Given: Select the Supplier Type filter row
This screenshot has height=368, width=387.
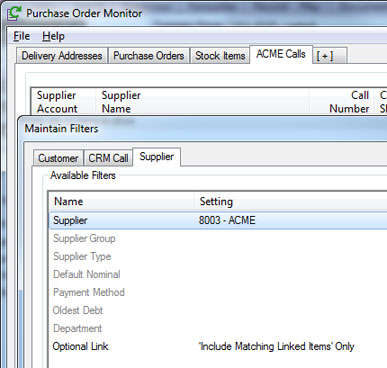Looking at the screenshot, I should (x=218, y=256).
